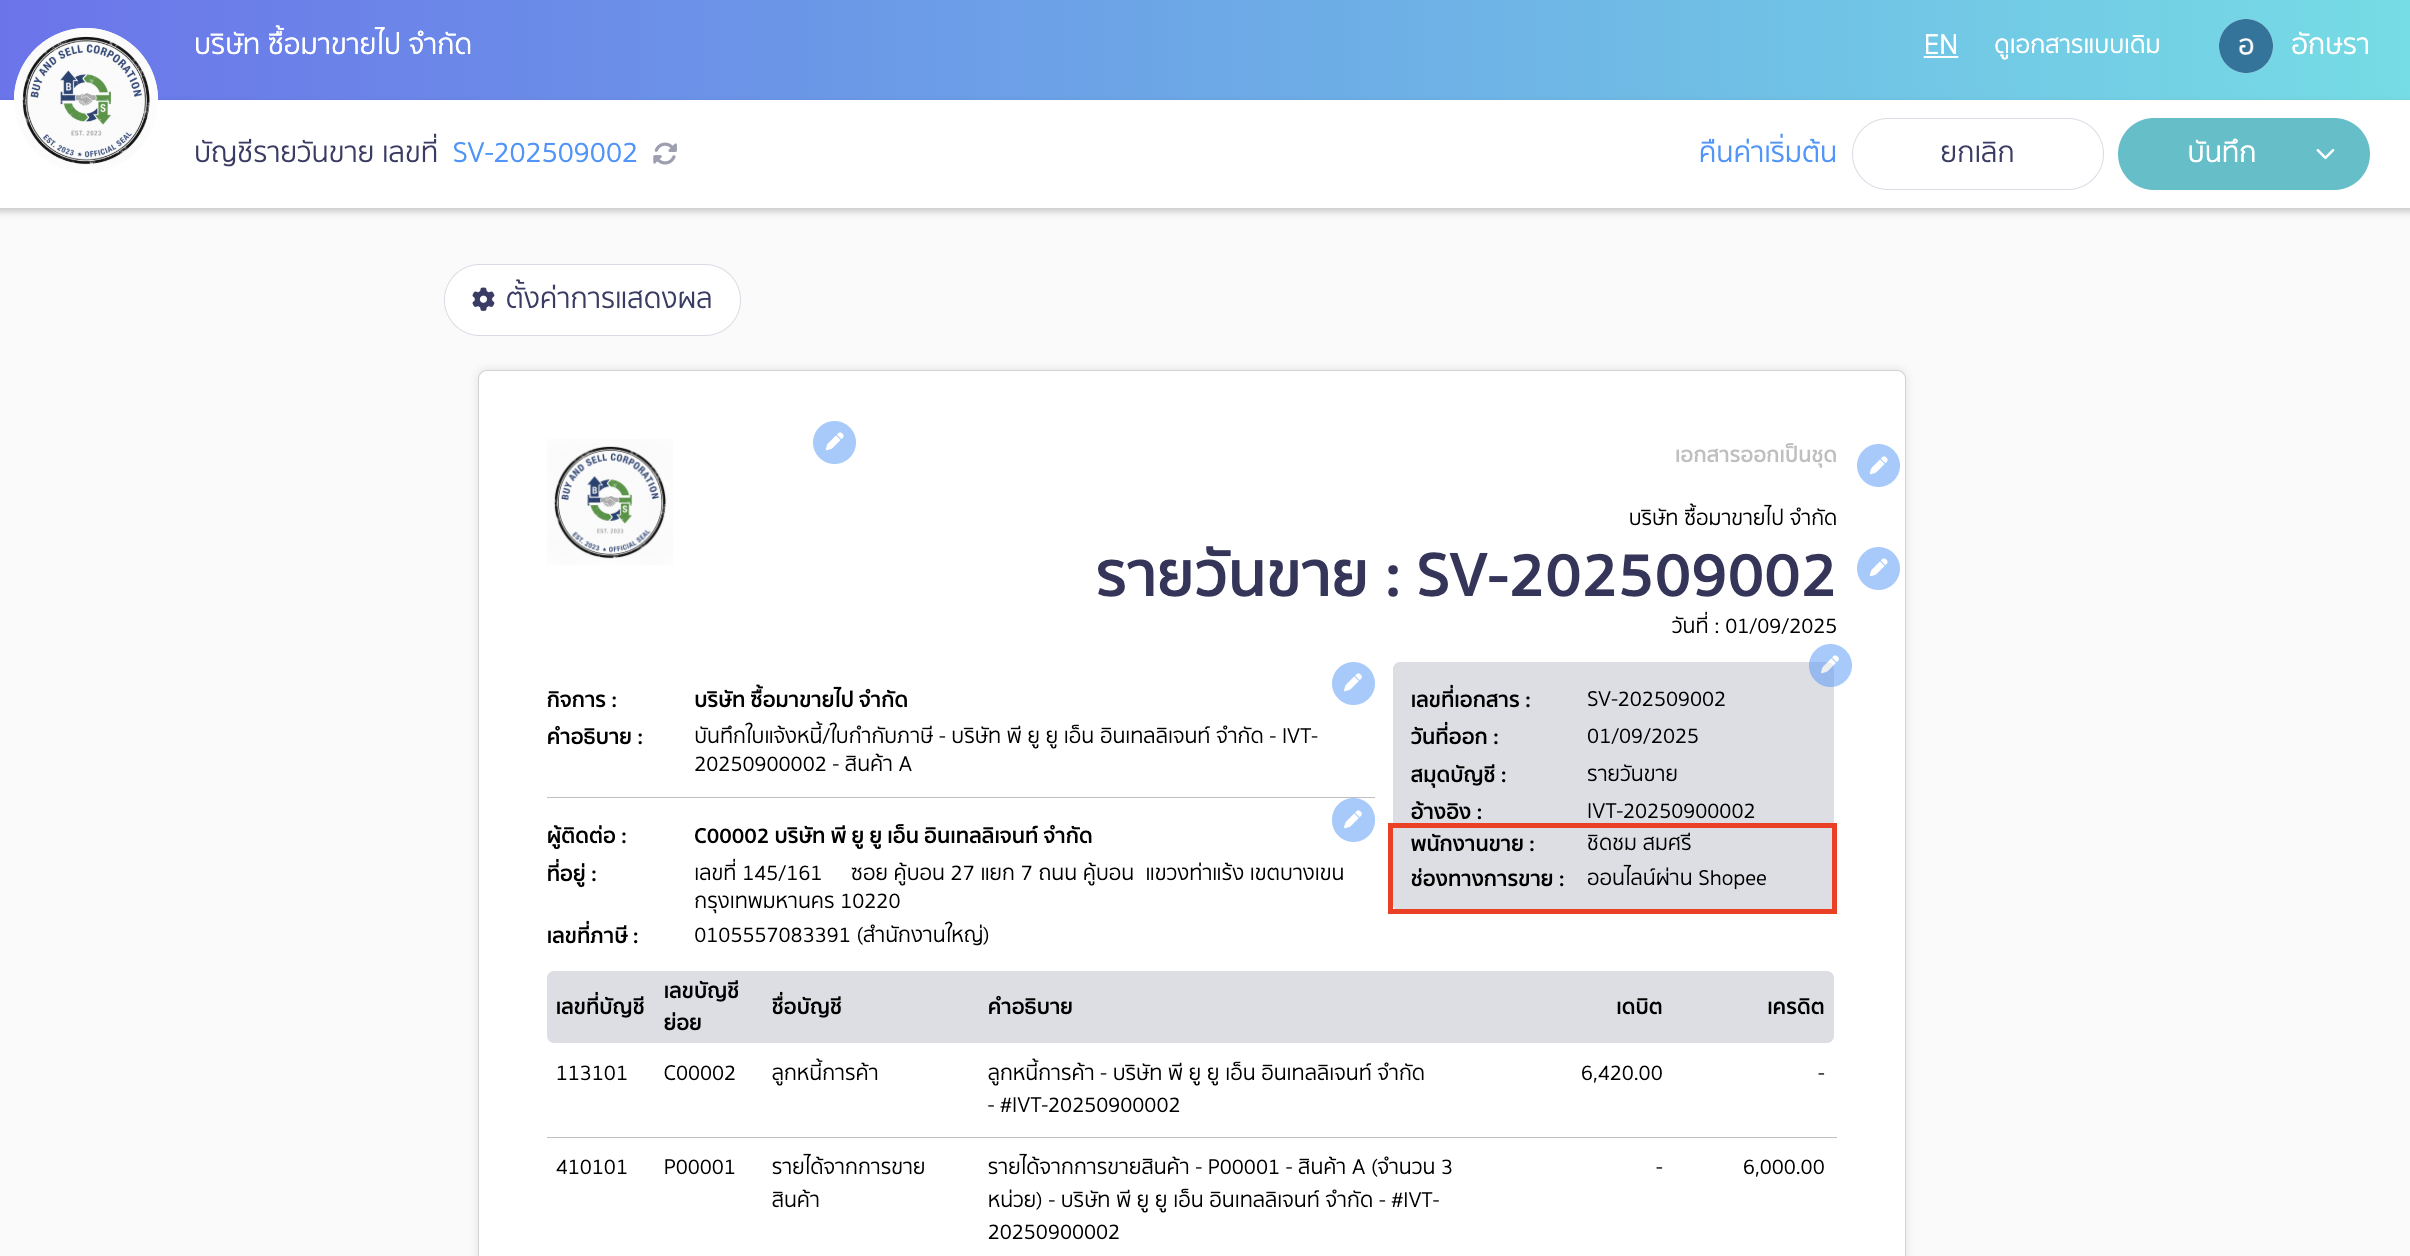Click the Buy and Sell Corporation logo

[x=86, y=98]
